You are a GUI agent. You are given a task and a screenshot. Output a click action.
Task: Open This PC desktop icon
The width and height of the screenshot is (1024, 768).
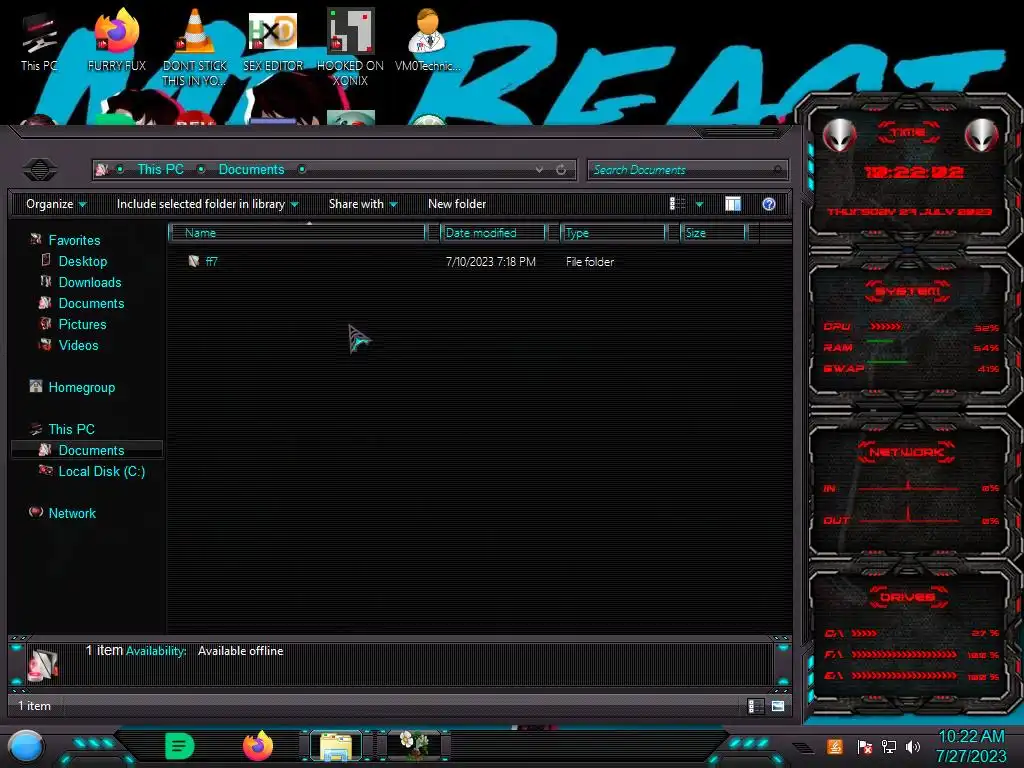(39, 40)
